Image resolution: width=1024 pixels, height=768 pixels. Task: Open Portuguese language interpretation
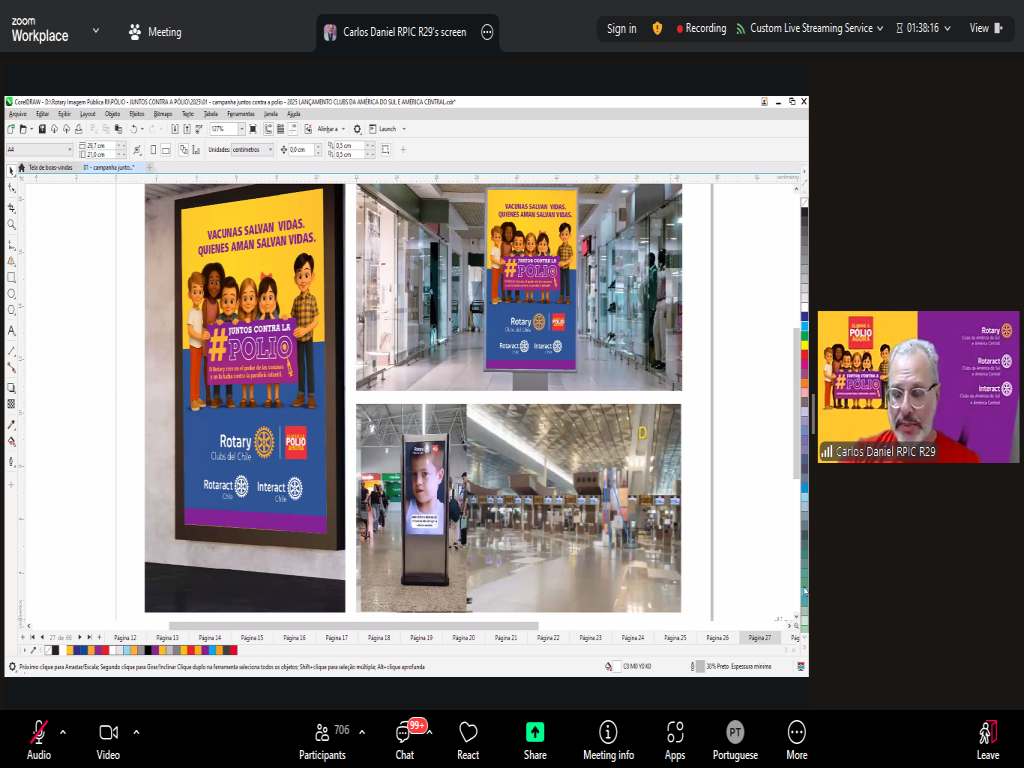pyautogui.click(x=735, y=733)
